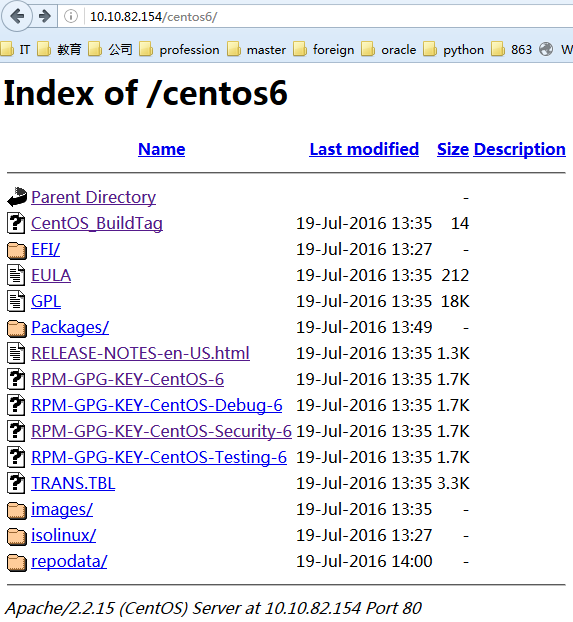Click the folder icon beside Packages/
Image resolution: width=573 pixels, height=622 pixels.
point(17,328)
